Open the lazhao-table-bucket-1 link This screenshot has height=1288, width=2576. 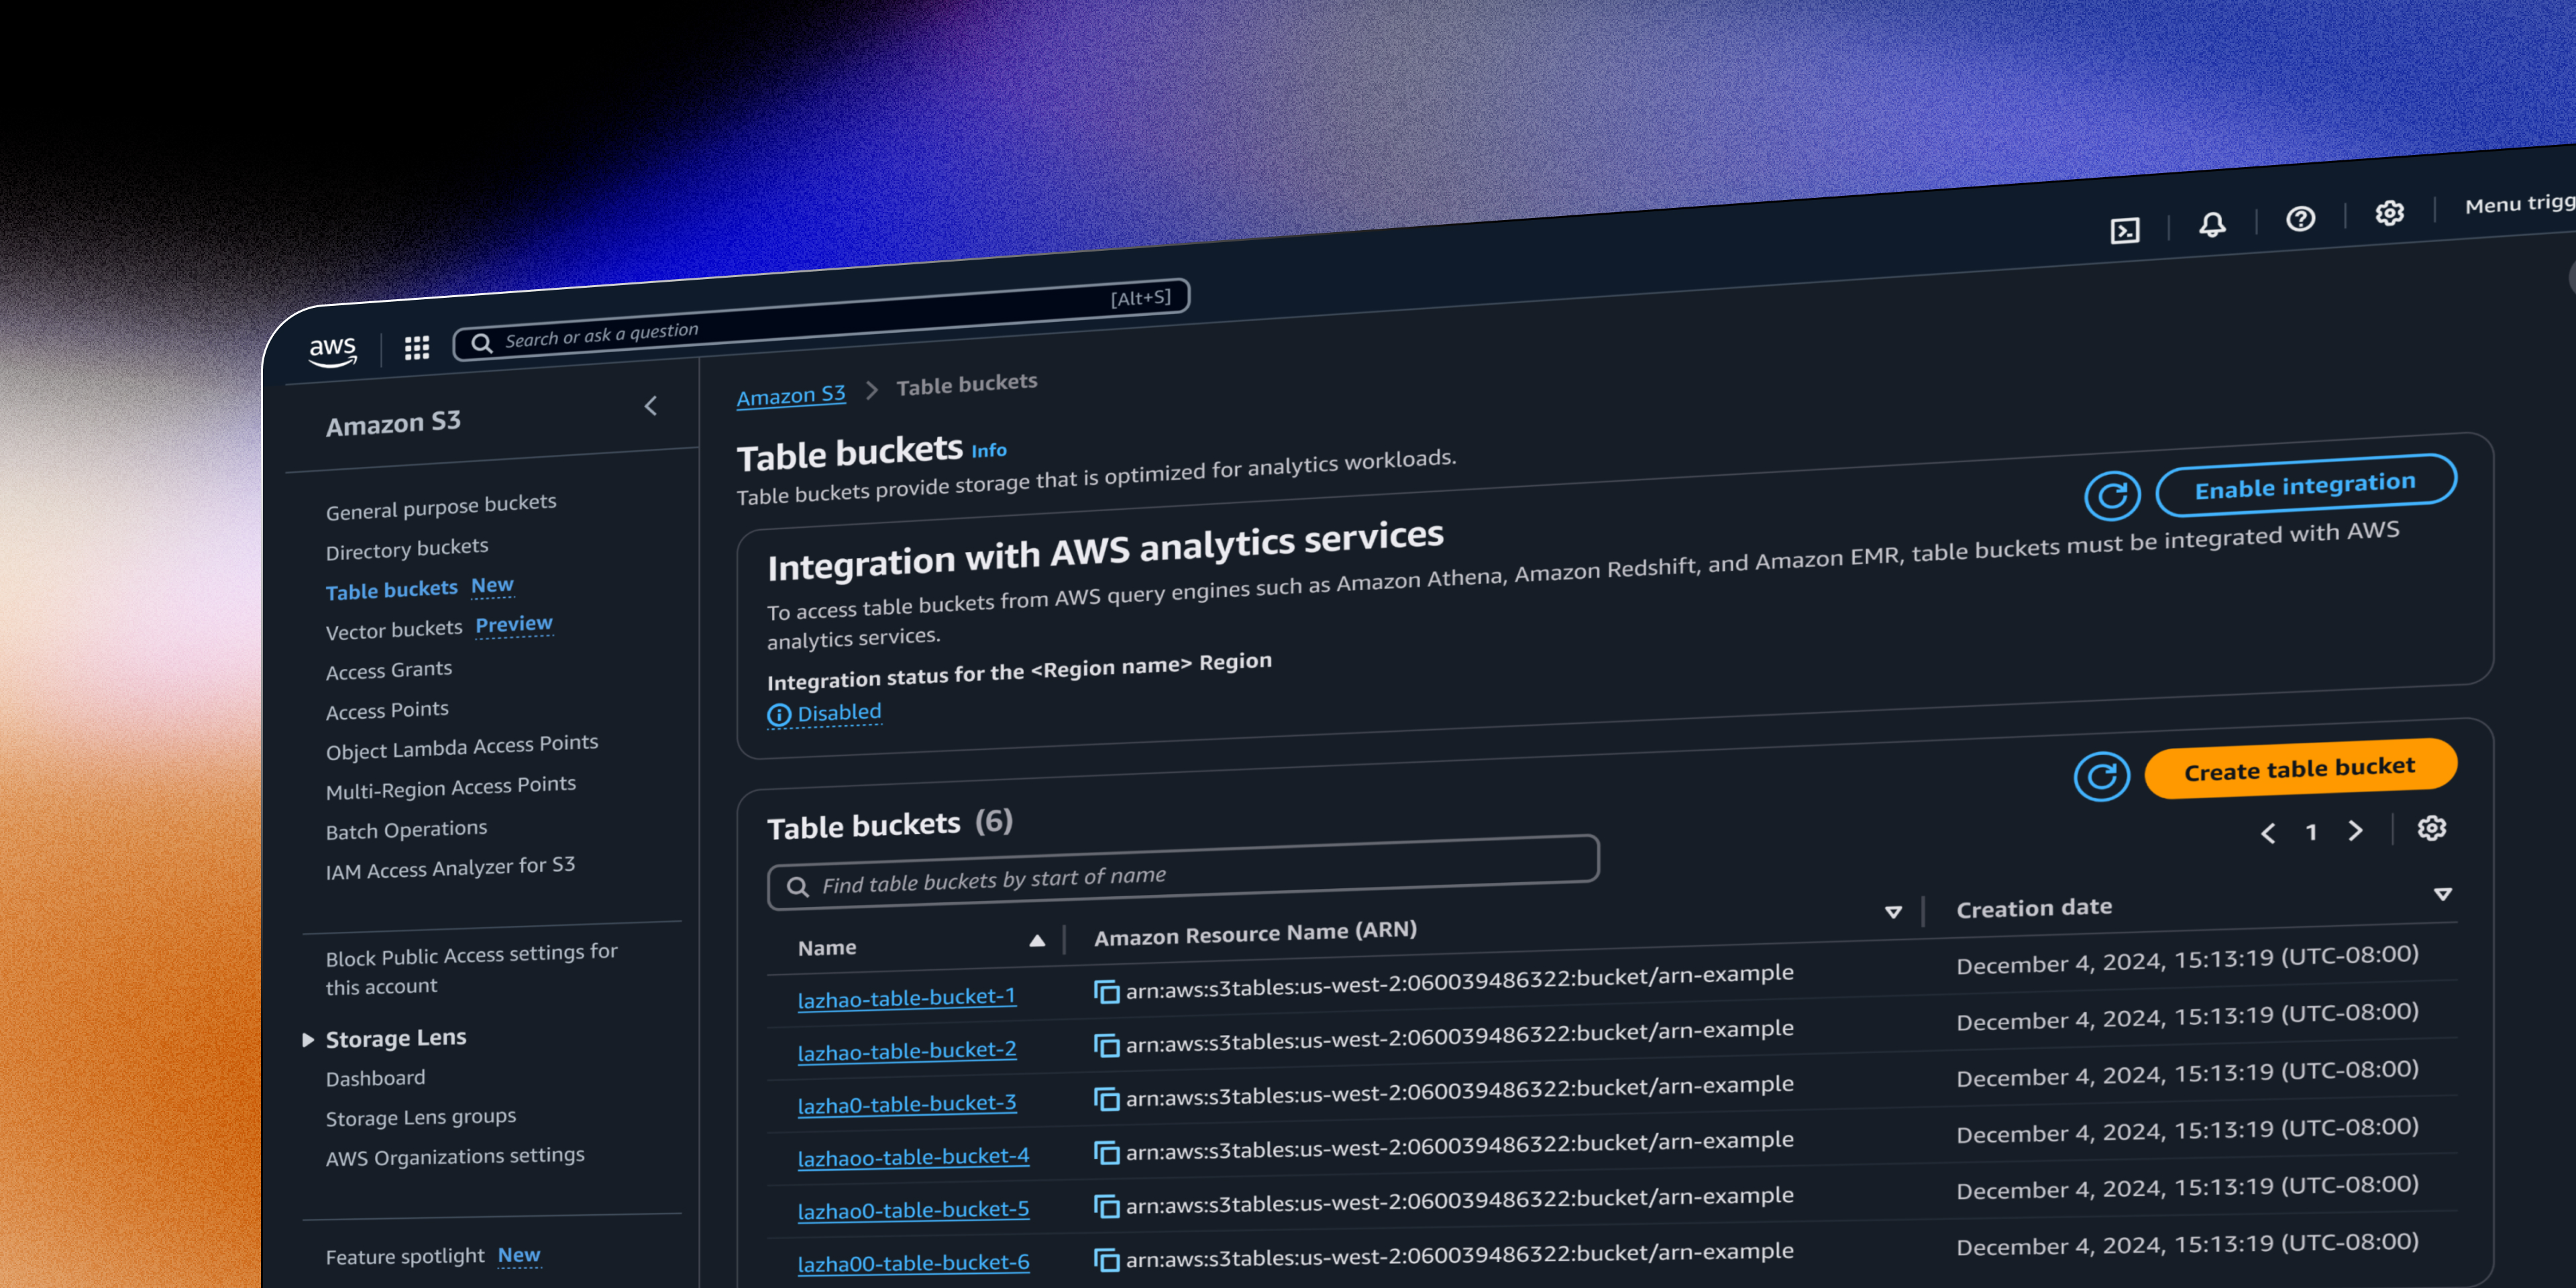pos(906,998)
